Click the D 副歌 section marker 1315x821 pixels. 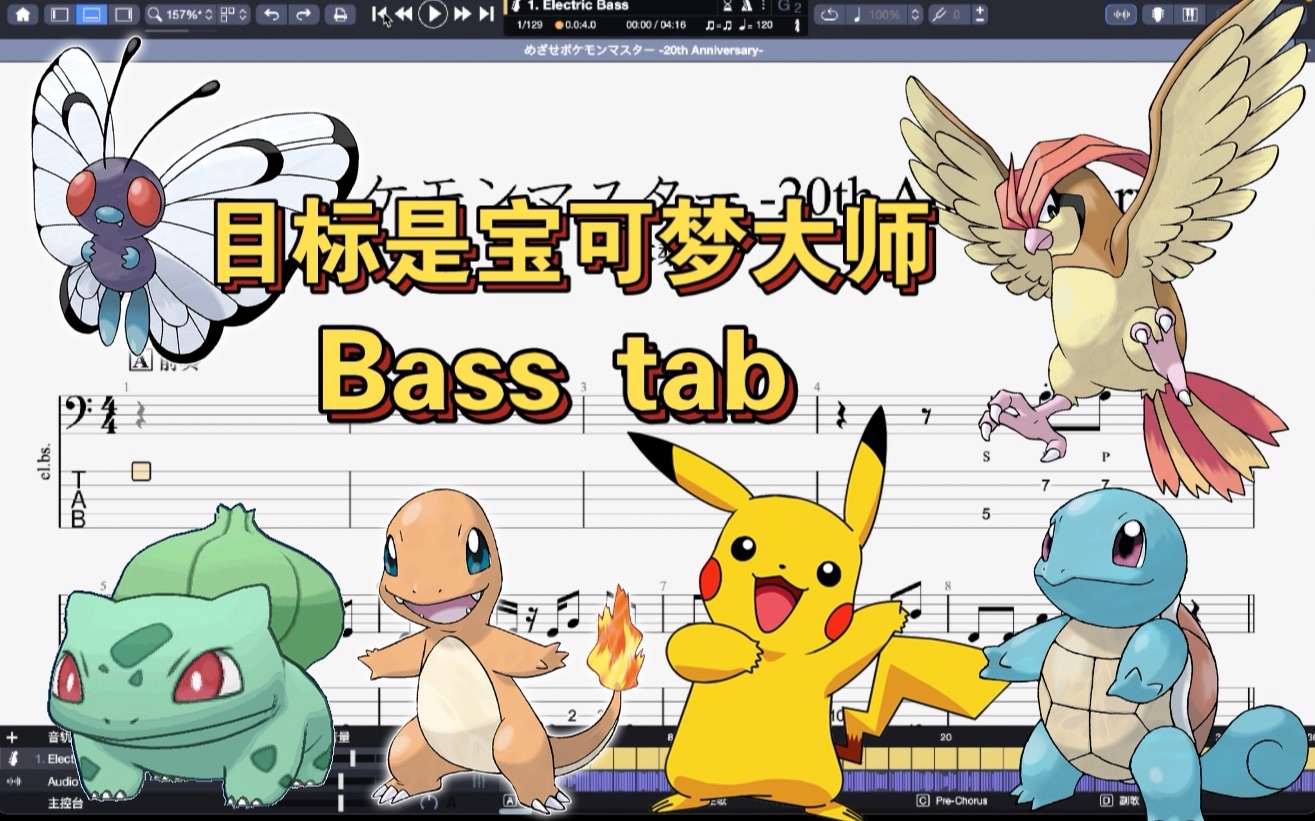1120,801
